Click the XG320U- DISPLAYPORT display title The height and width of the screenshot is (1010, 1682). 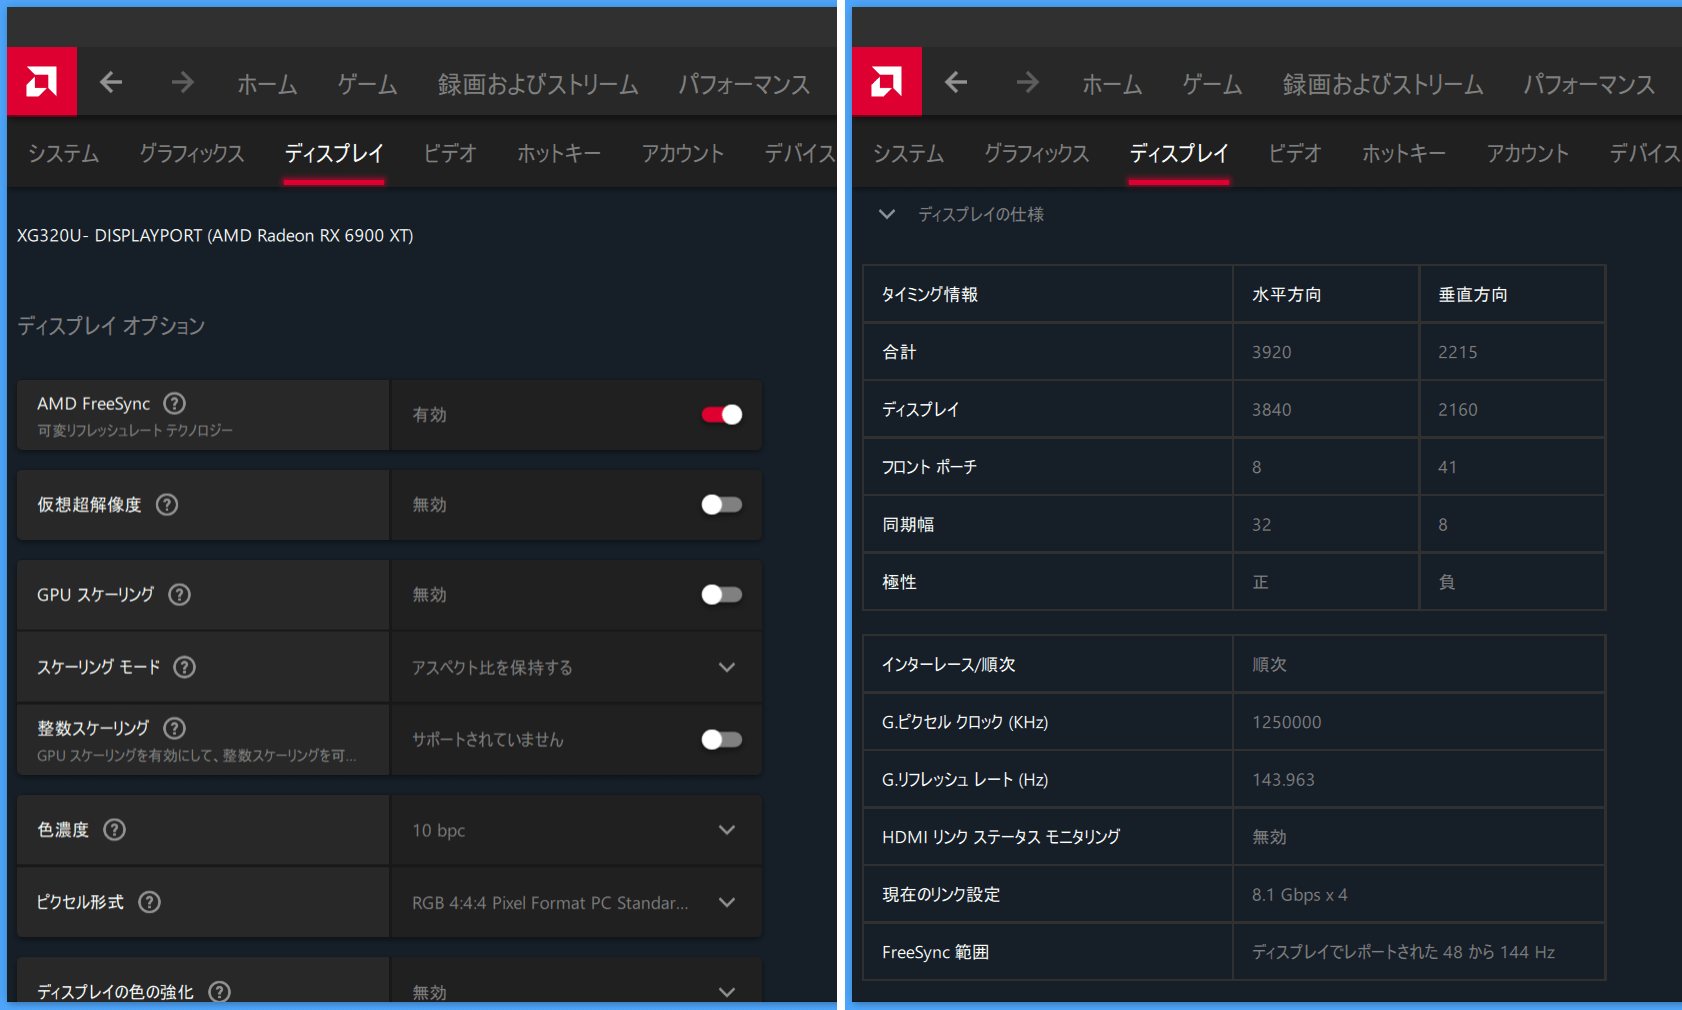(x=215, y=235)
